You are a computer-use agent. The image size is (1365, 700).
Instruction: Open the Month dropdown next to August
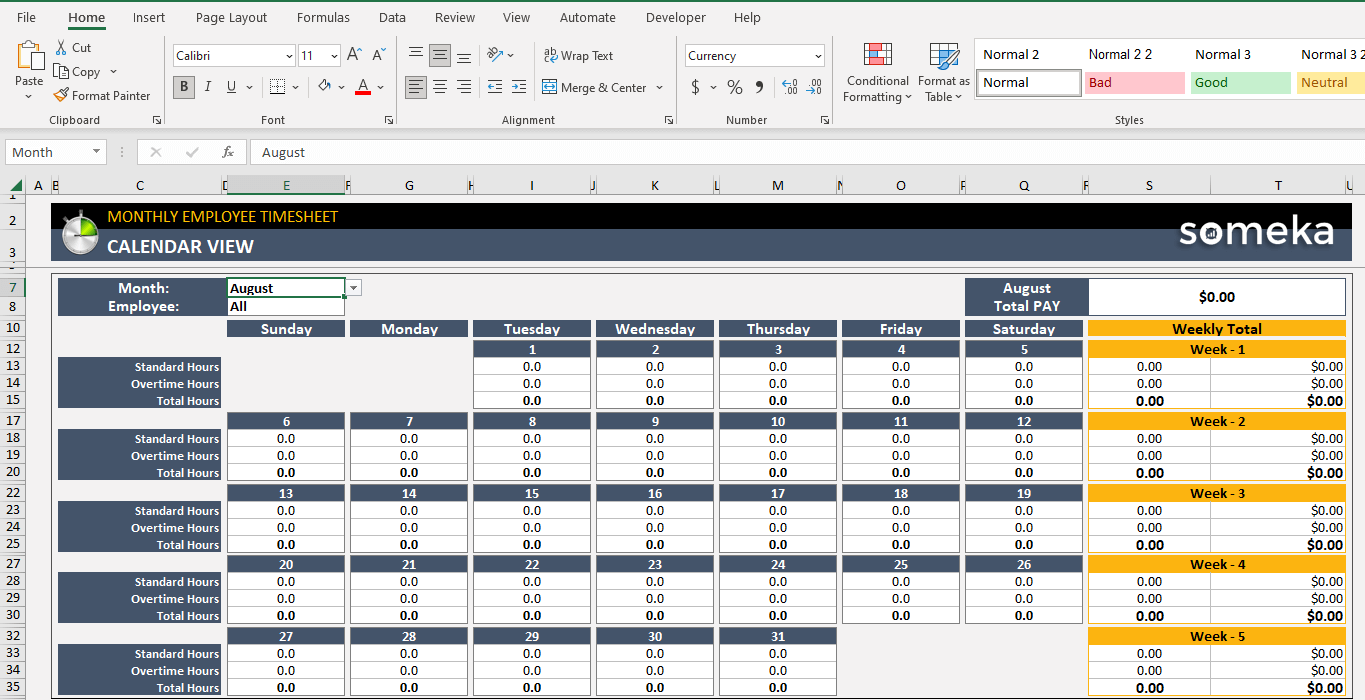point(352,287)
